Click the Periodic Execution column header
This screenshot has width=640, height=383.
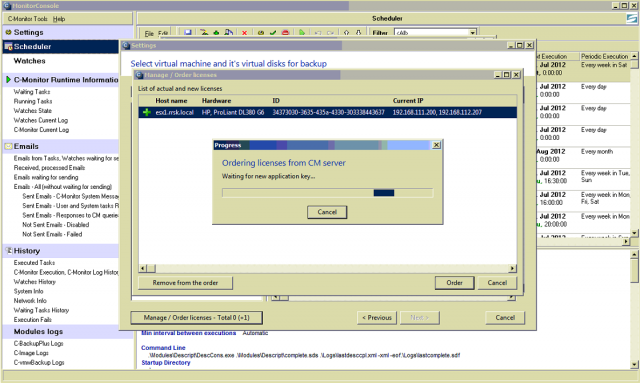[604, 56]
